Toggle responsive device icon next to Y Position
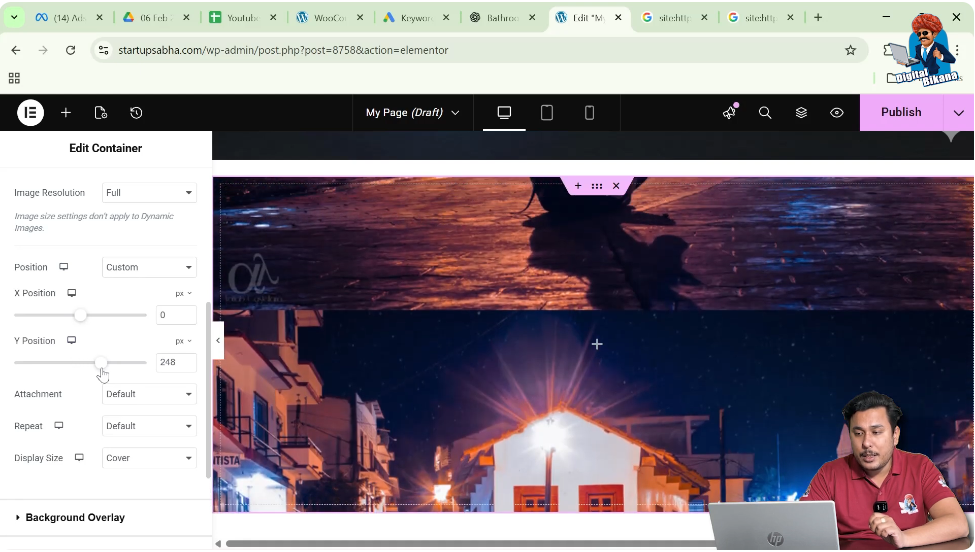975x552 pixels. click(72, 340)
